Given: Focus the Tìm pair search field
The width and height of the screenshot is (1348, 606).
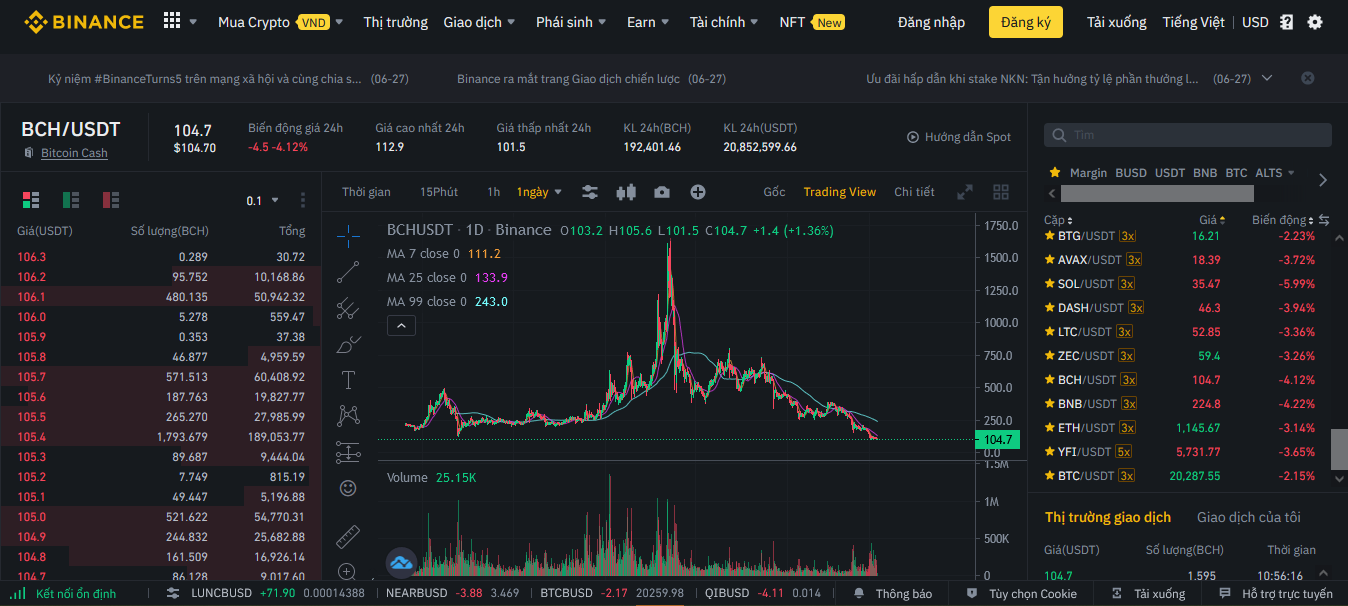Looking at the screenshot, I should (x=1188, y=135).
